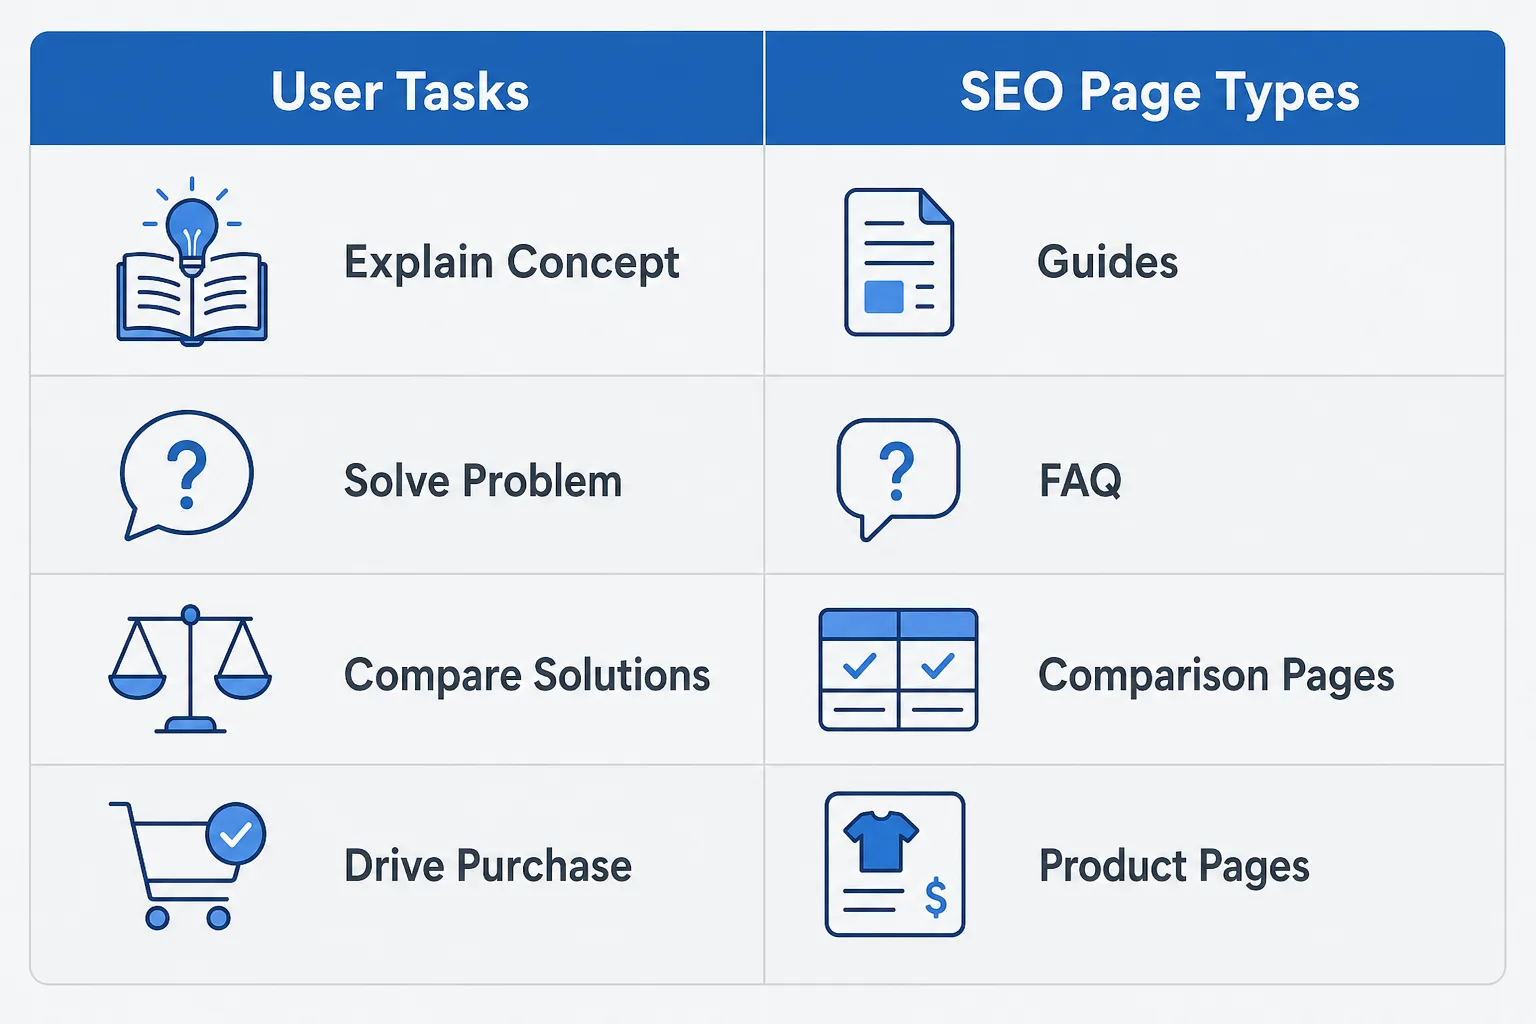This screenshot has width=1536, height=1024.
Task: Click the FAQ speech bubble icon
Action: coord(898,479)
